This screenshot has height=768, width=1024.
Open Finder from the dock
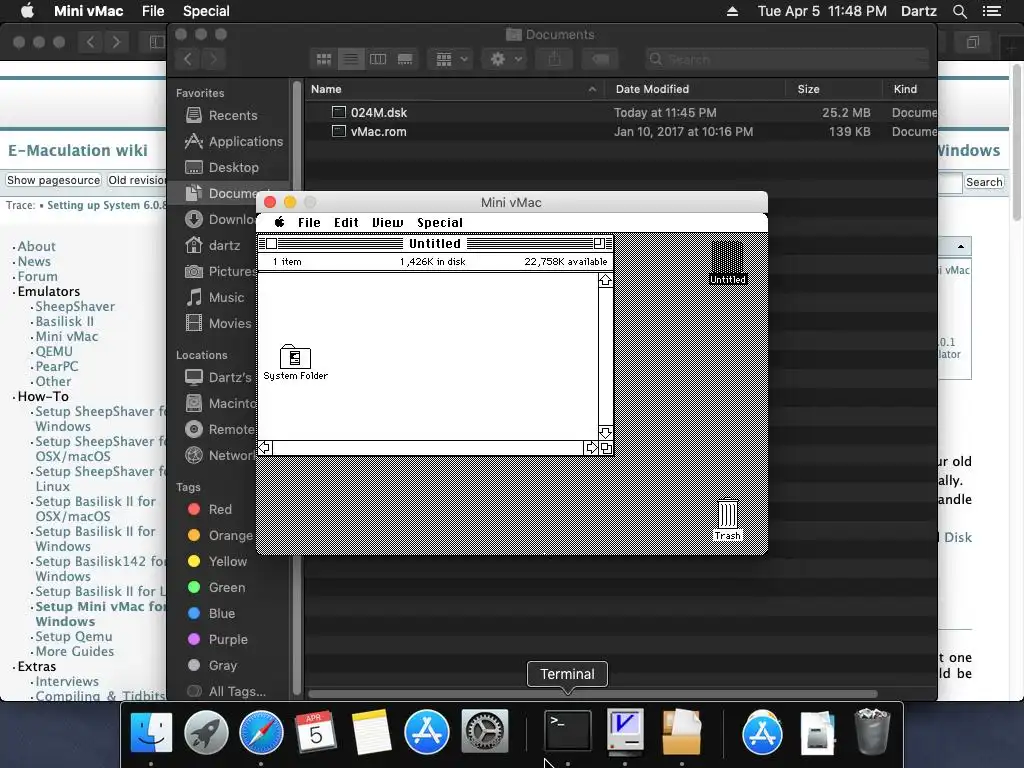(x=151, y=732)
